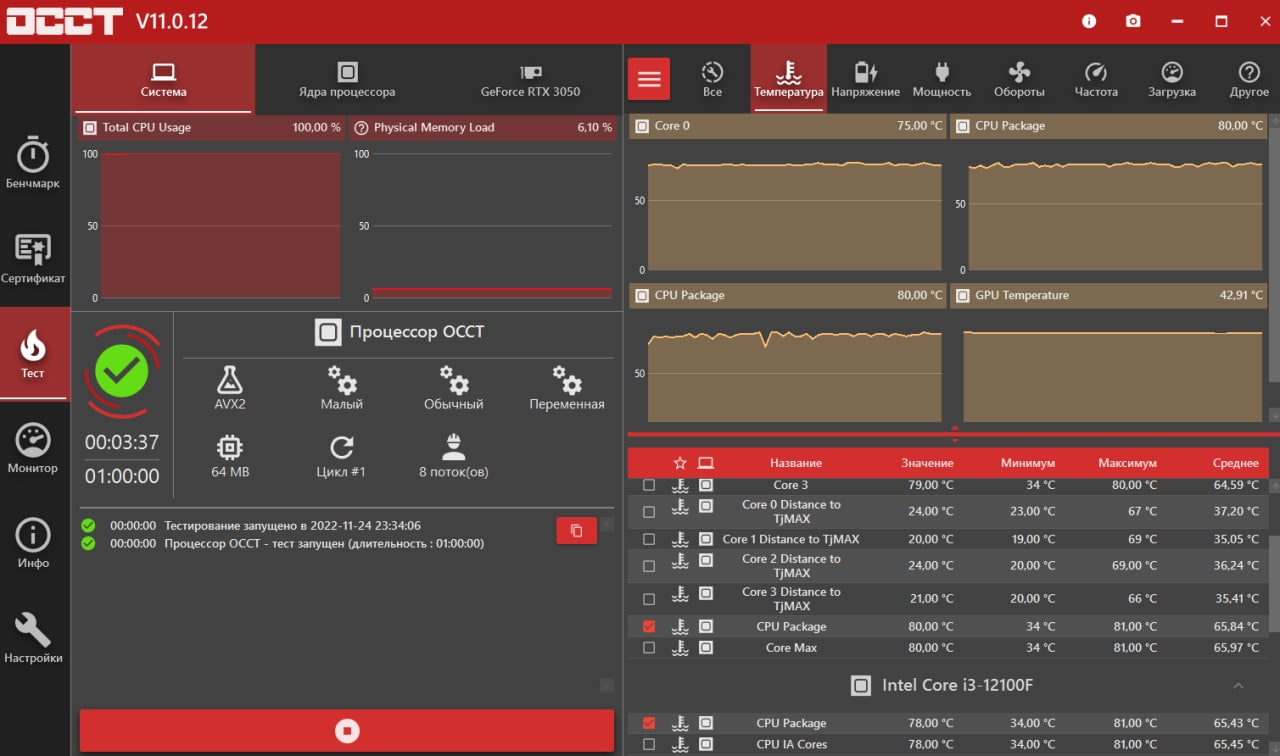1280x756 pixels.
Task: Open the Монитор gauge icon in sidebar
Action: pyautogui.click(x=33, y=448)
